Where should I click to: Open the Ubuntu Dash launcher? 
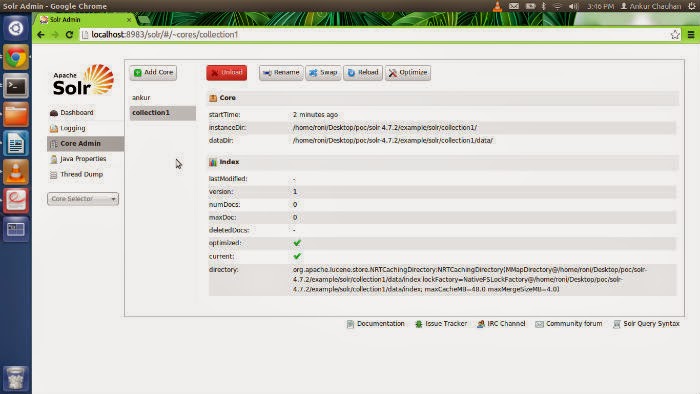click(x=16, y=28)
